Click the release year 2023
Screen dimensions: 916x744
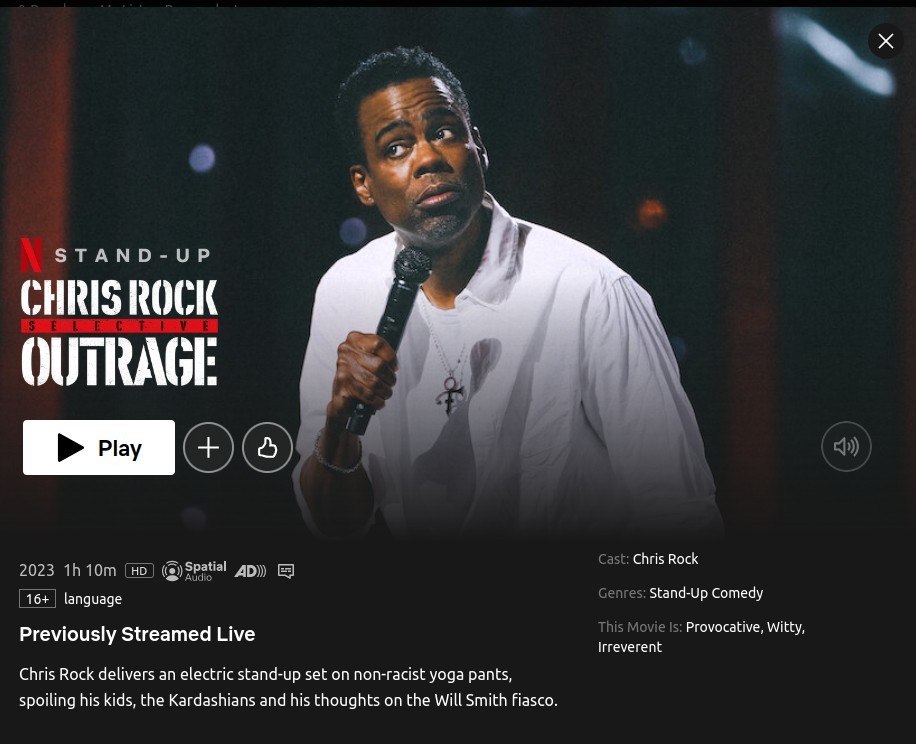click(x=37, y=570)
